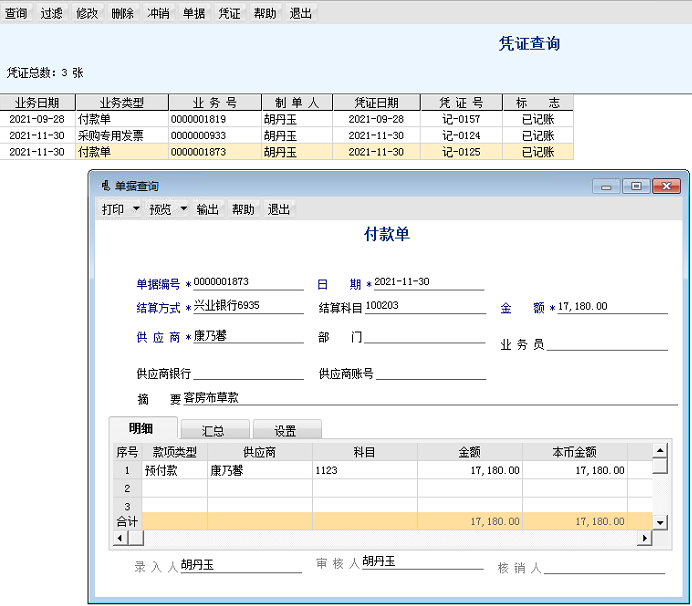Image resolution: width=692 pixels, height=606 pixels.
Task: Click the vertical scrollbar thumb in detail grid
Action: pos(660,466)
